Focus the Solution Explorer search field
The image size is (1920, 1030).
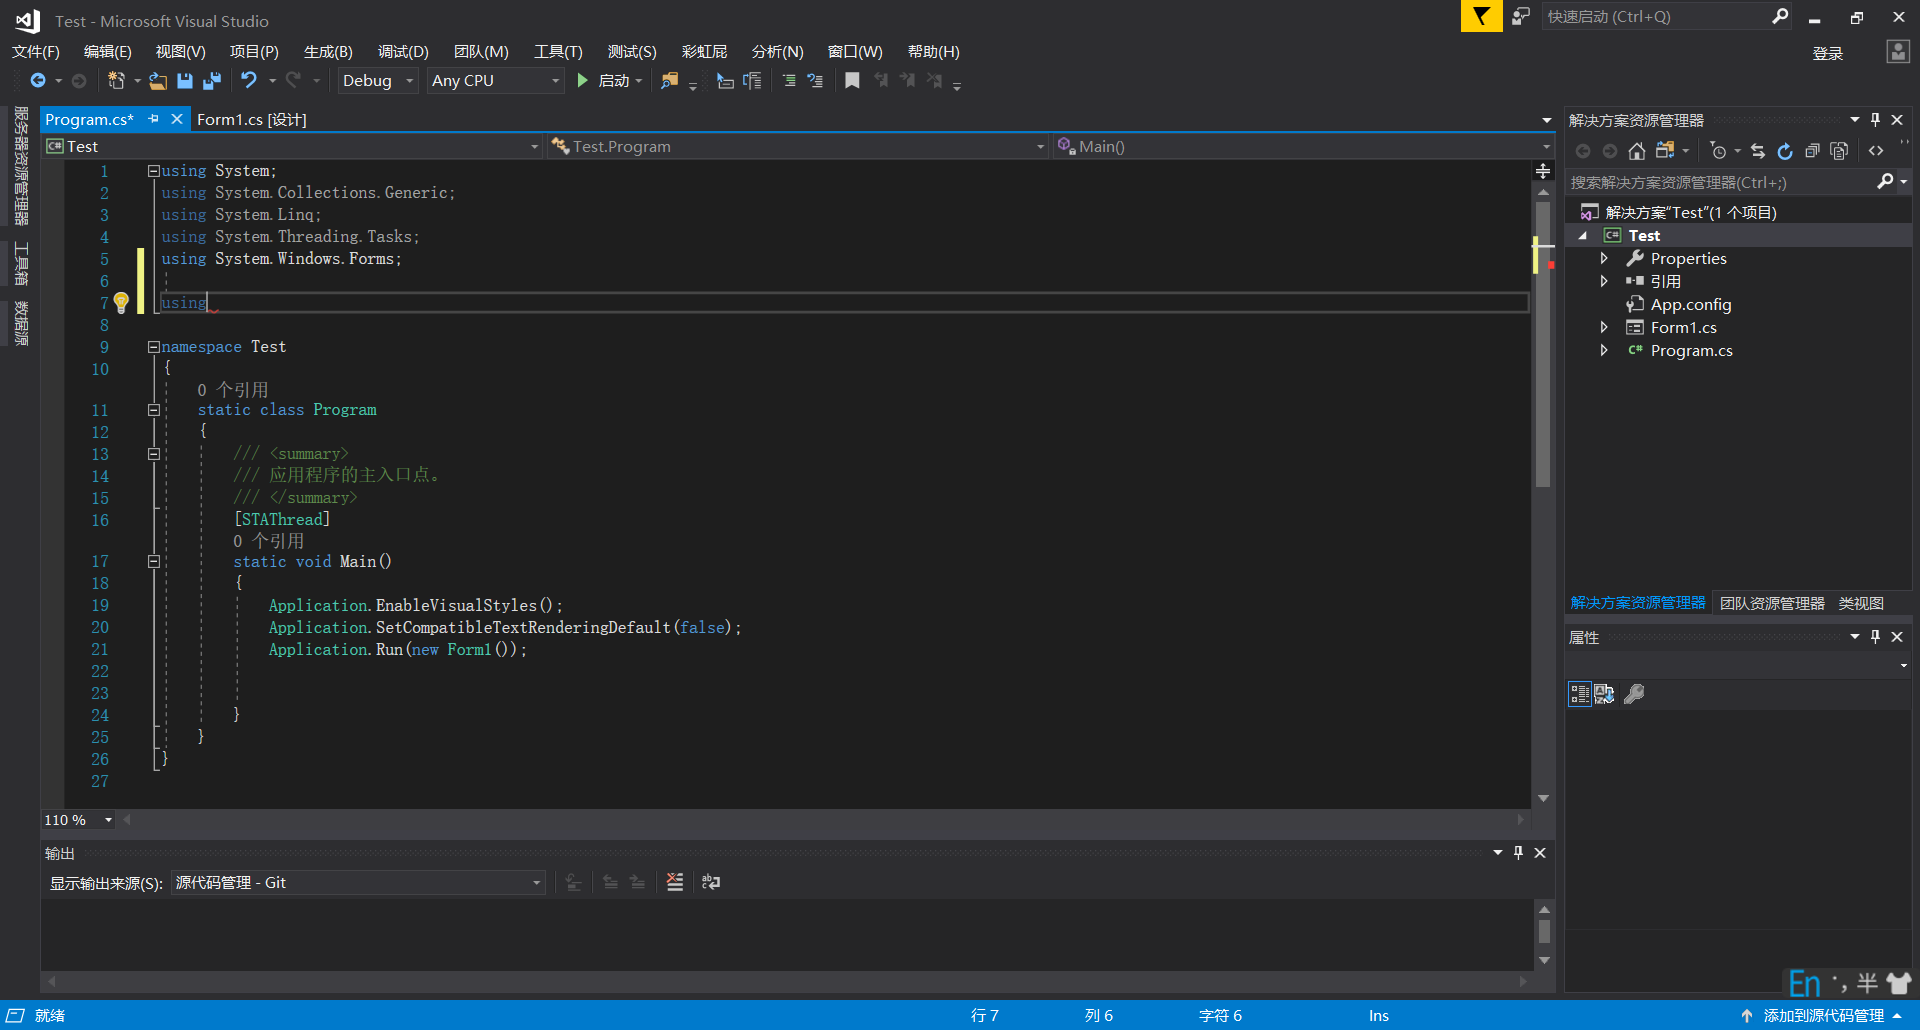[1720, 182]
